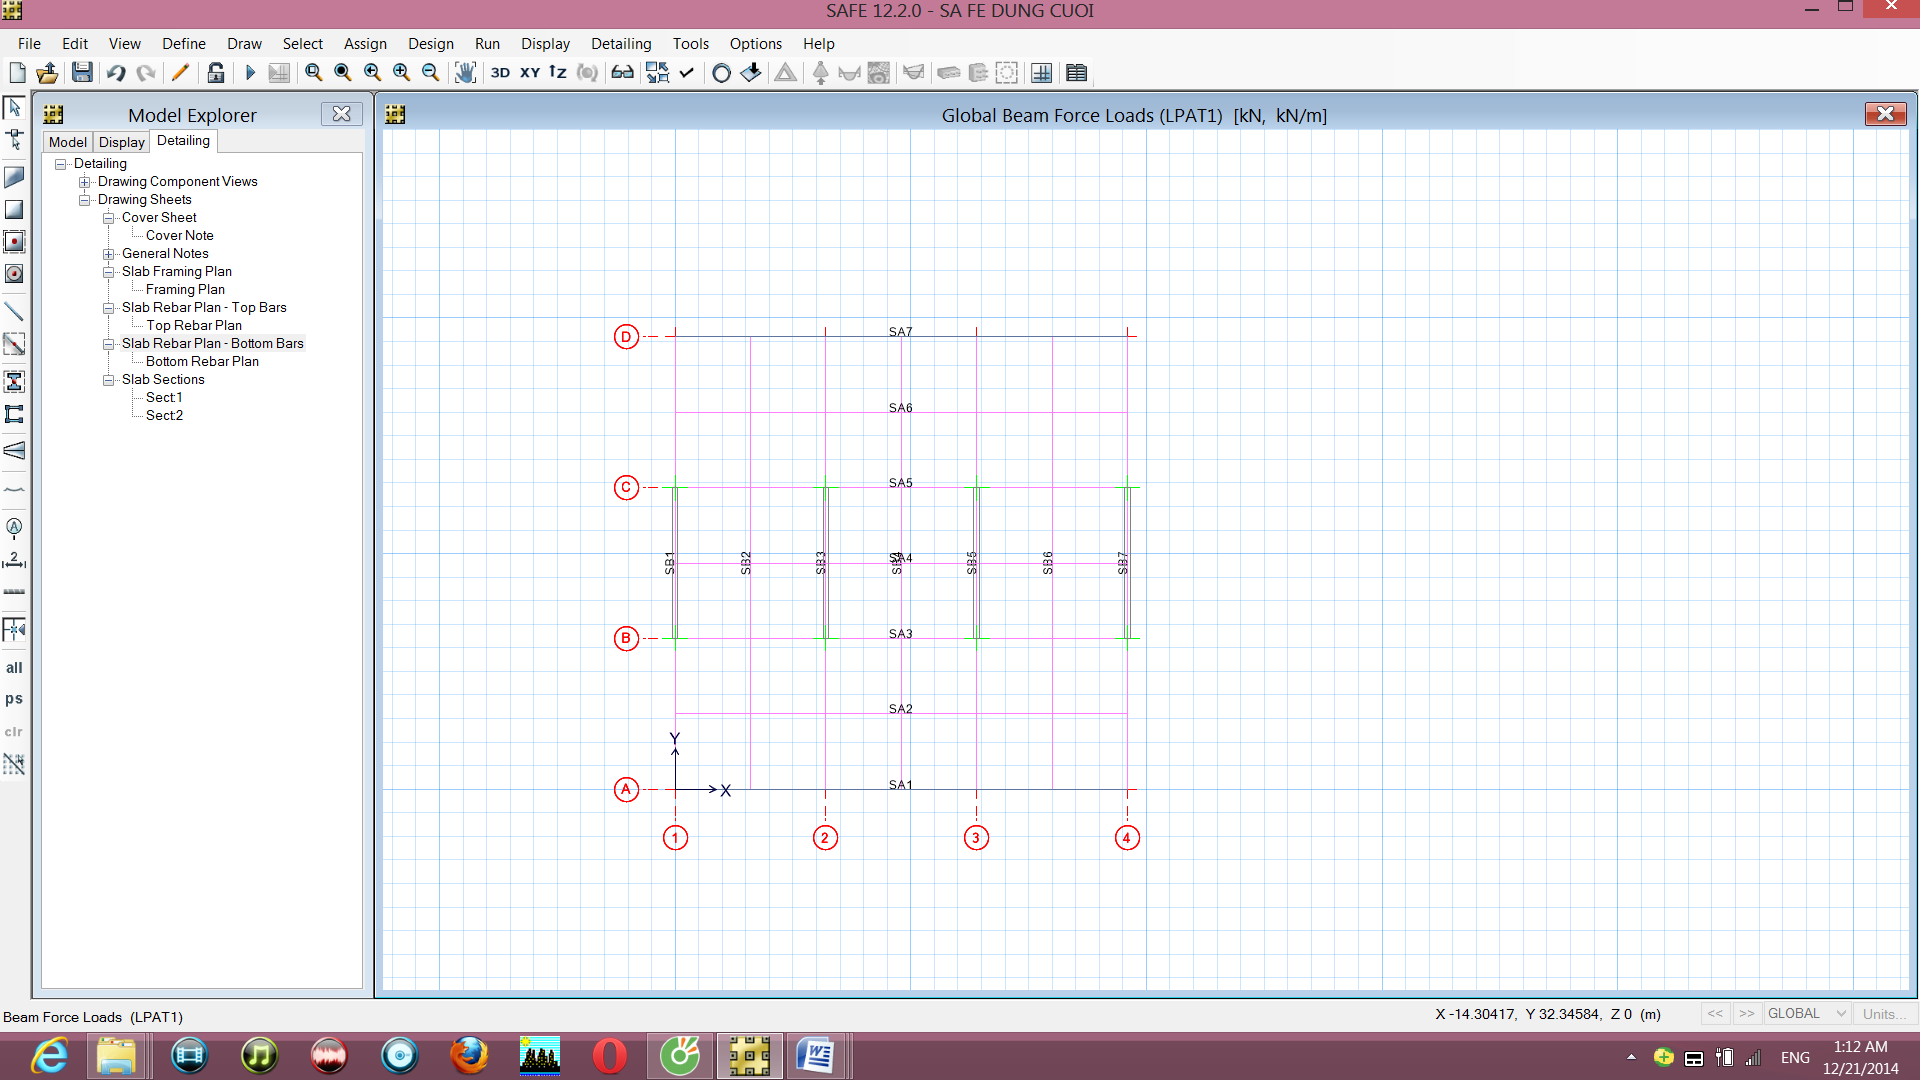Expand General Notes node
The height and width of the screenshot is (1080, 1920).
point(109,254)
